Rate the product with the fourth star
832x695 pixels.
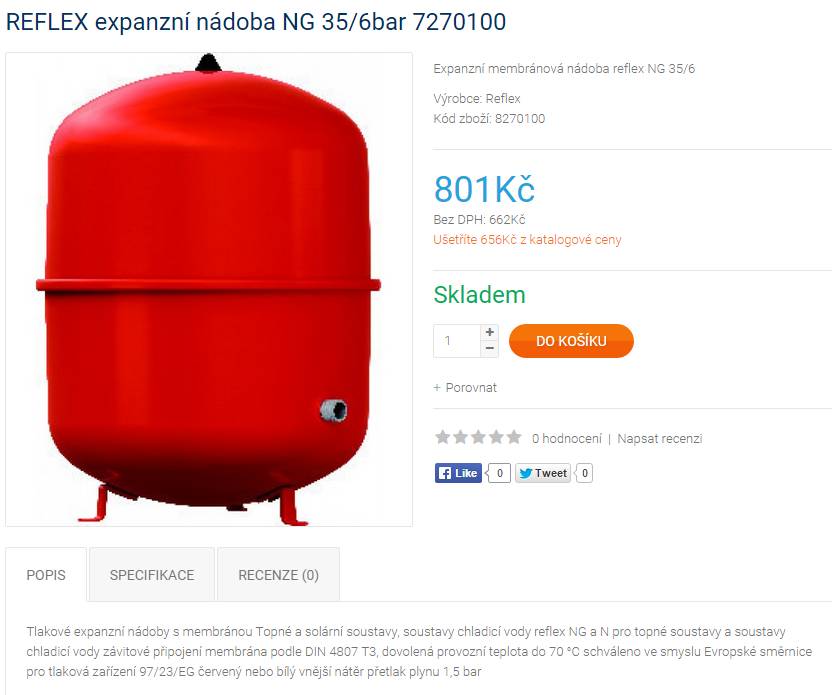(x=496, y=438)
